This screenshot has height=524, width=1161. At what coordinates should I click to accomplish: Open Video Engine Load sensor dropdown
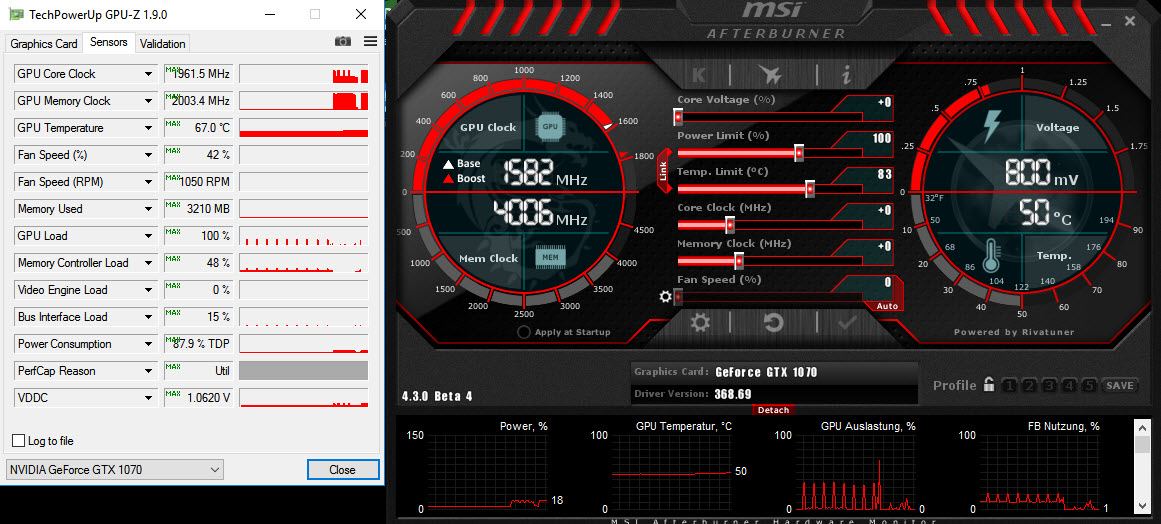(x=148, y=290)
